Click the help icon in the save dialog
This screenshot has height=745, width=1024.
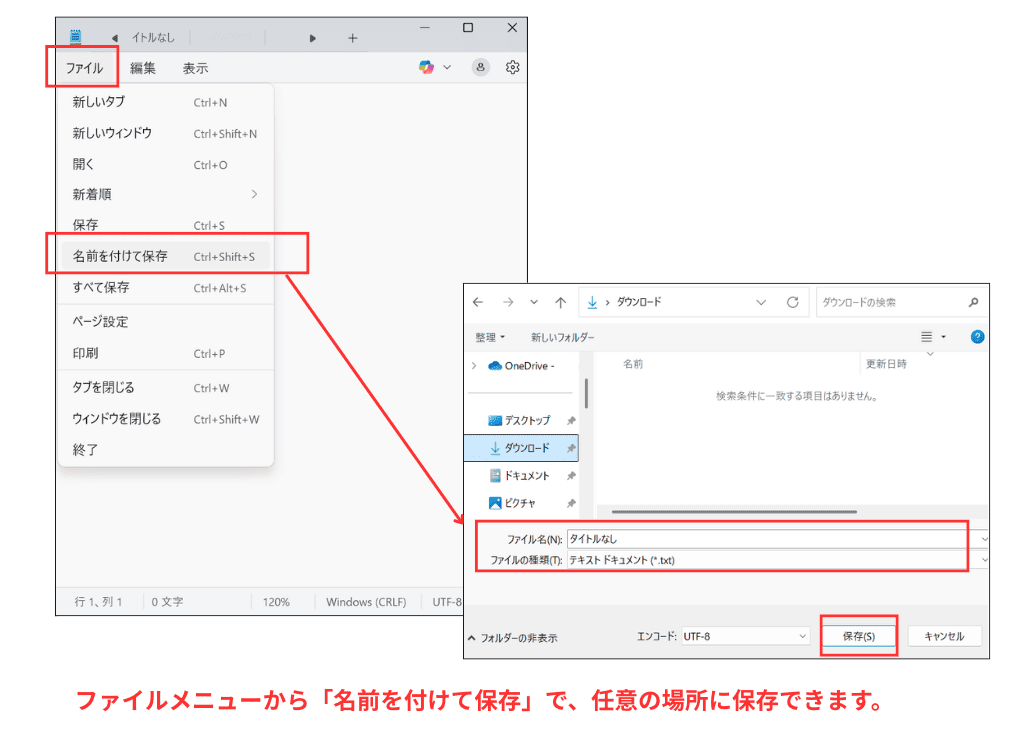pos(977,337)
